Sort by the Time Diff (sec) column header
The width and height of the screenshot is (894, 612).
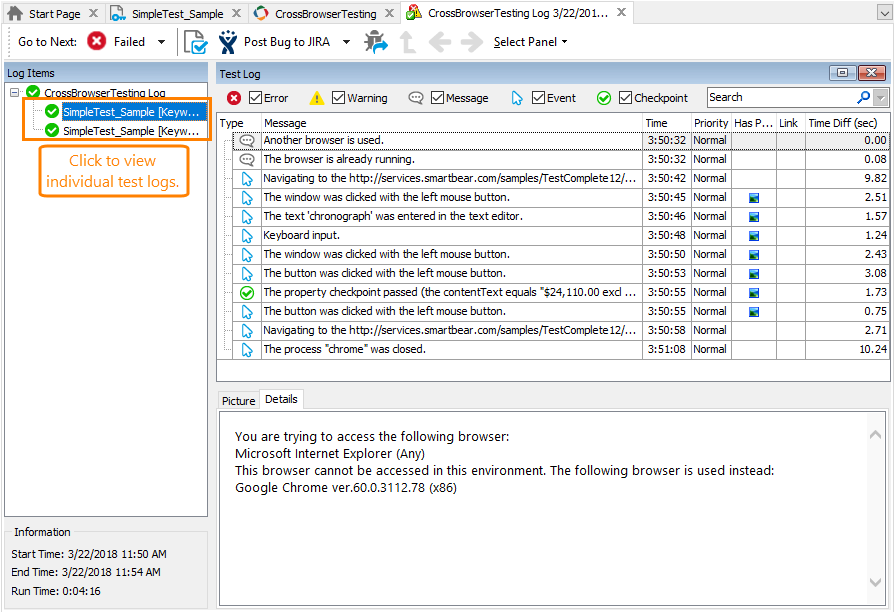pos(847,123)
